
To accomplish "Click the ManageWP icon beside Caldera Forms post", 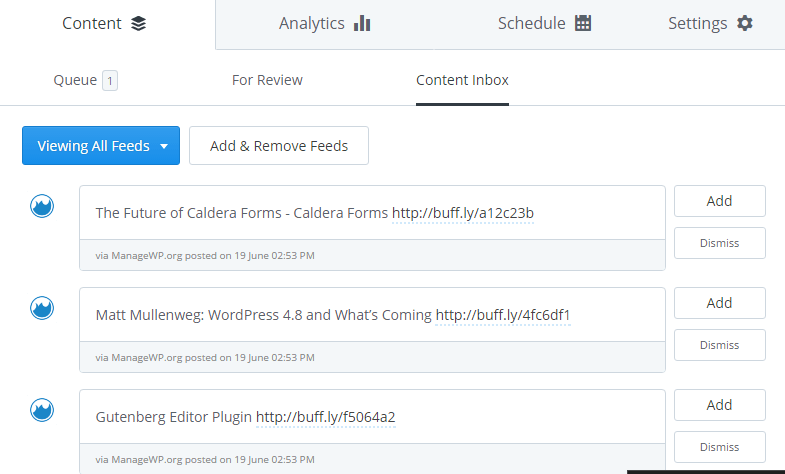I will tap(42, 206).
